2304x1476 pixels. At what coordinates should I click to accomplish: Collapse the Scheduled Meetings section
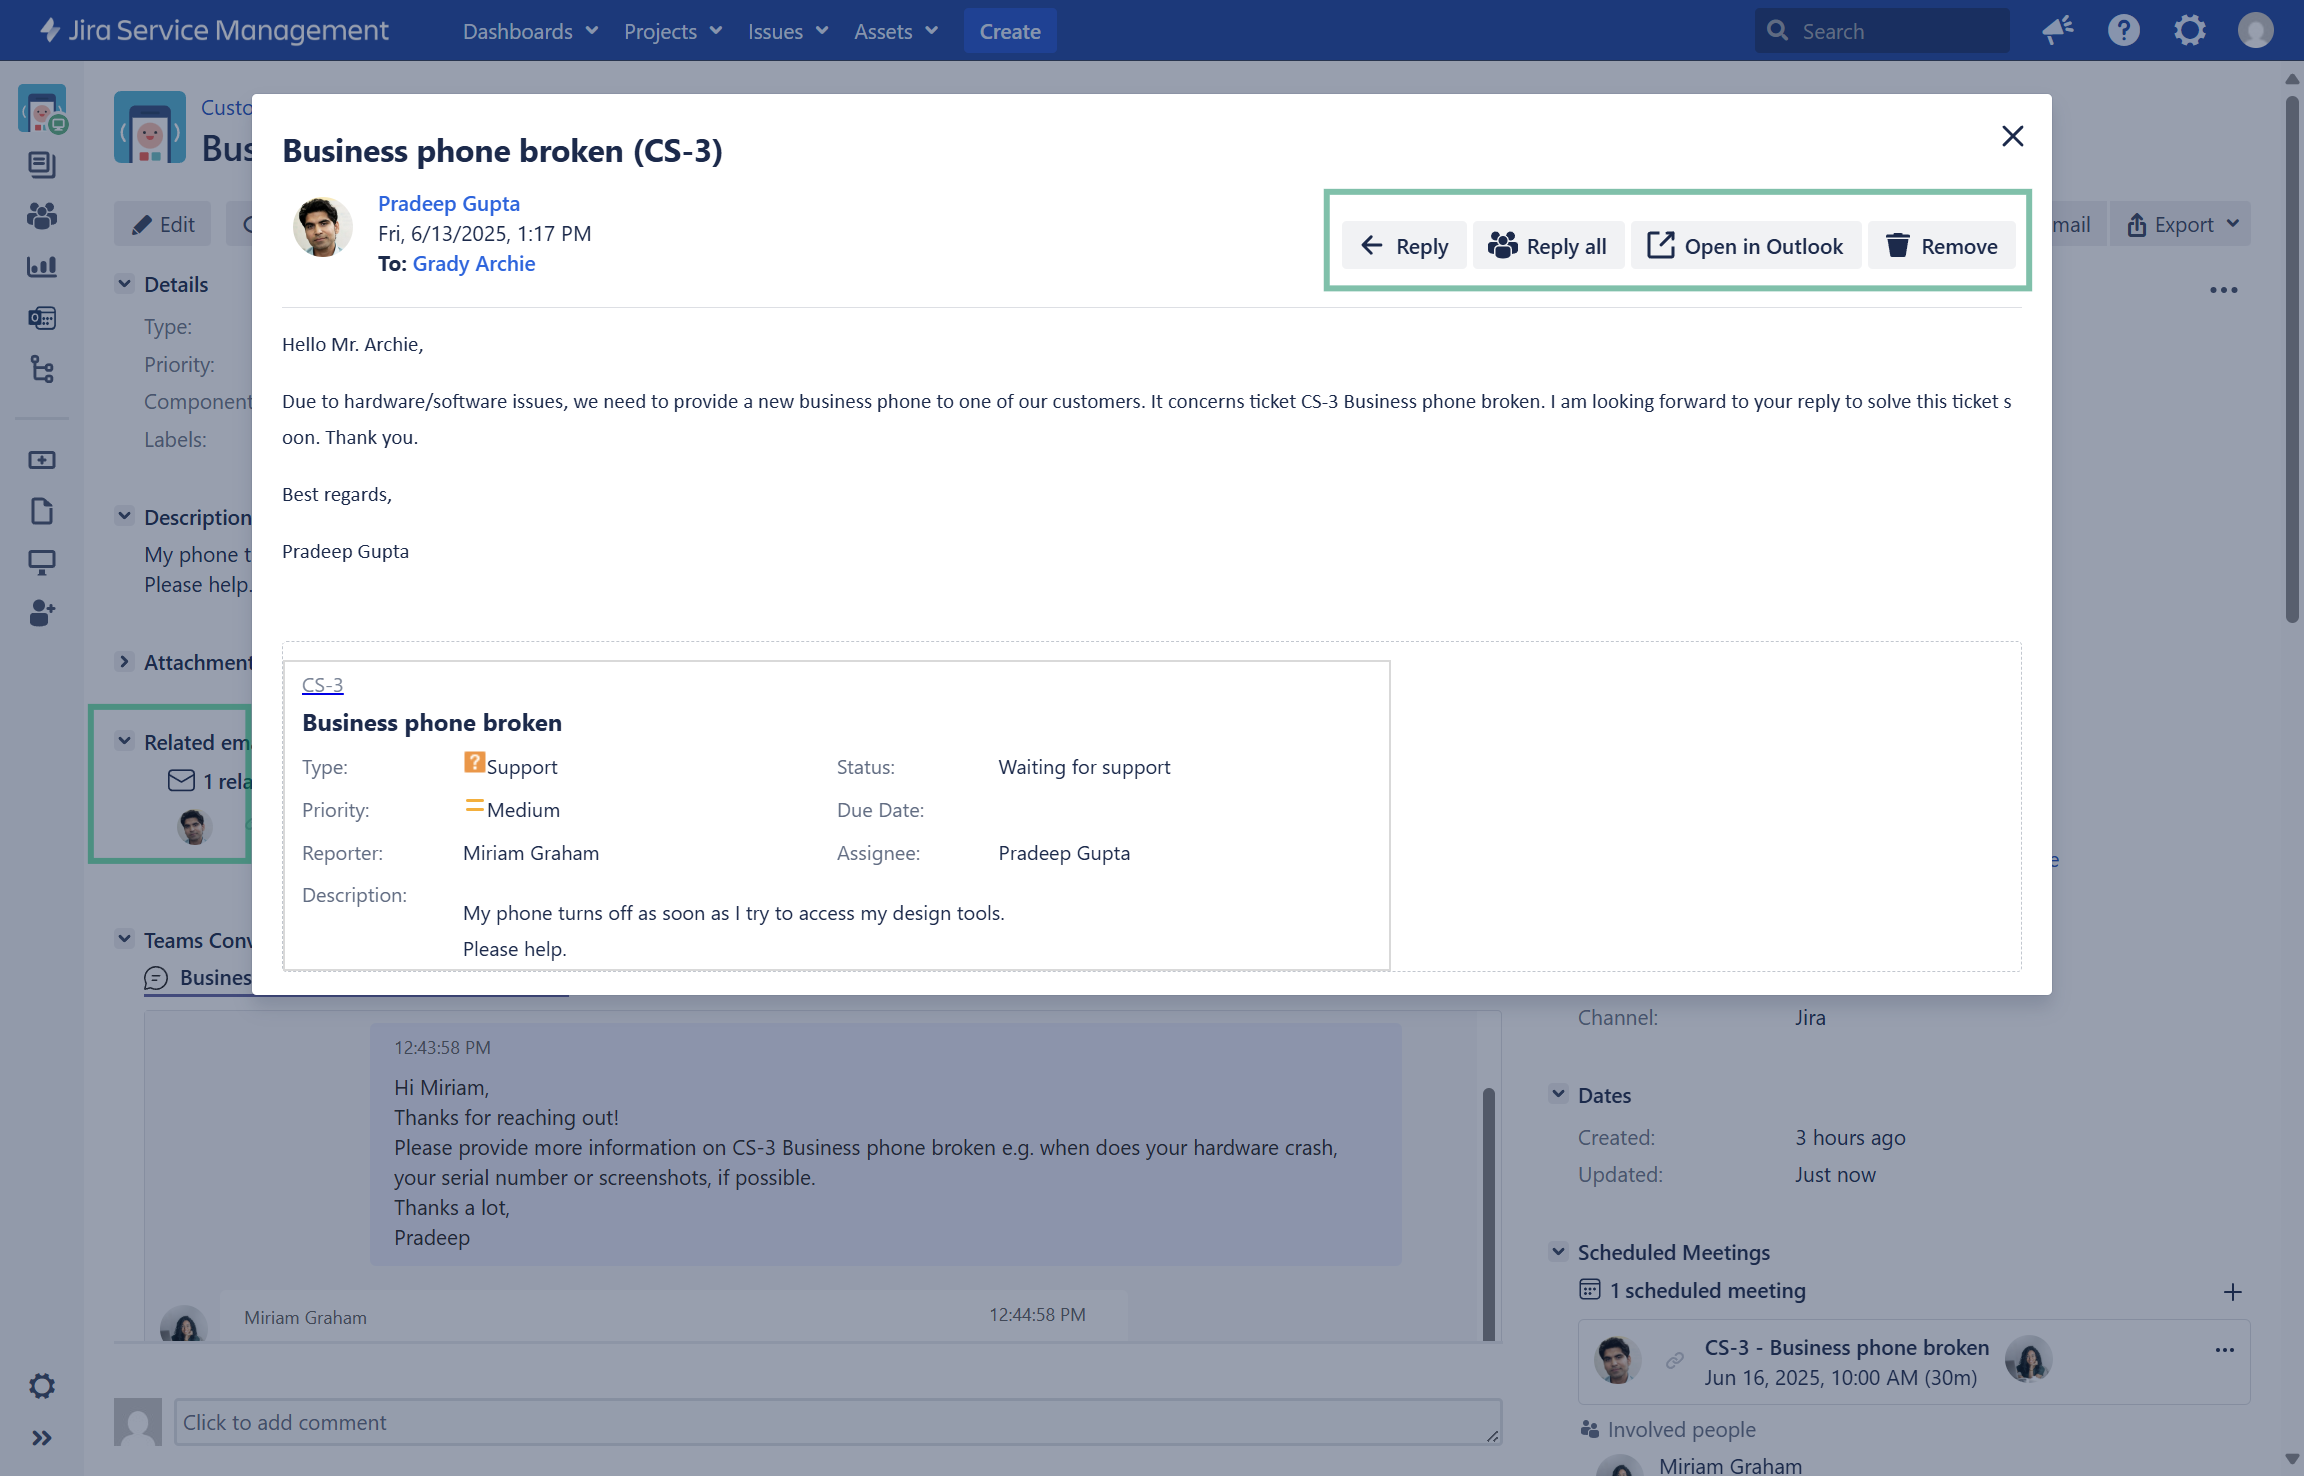(x=1558, y=1252)
